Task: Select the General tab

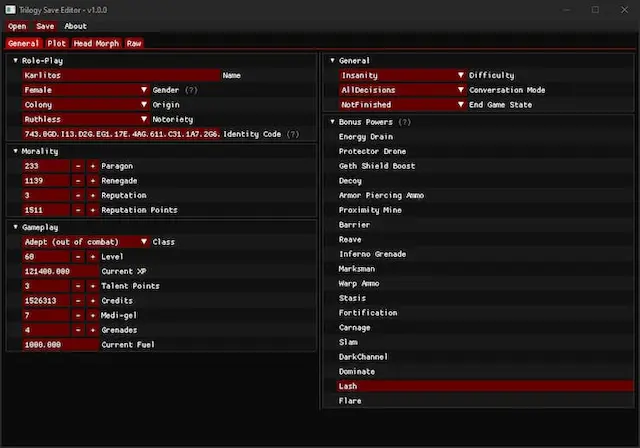Action: coord(23,43)
